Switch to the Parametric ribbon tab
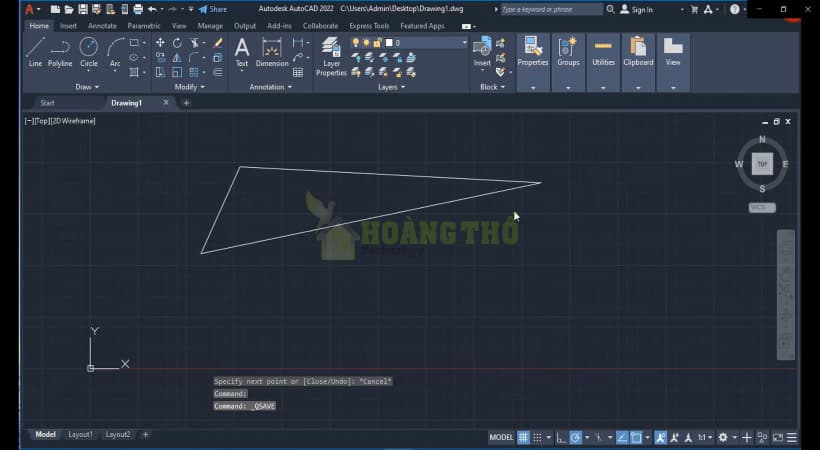Viewport: 820px width, 450px height. click(x=144, y=26)
